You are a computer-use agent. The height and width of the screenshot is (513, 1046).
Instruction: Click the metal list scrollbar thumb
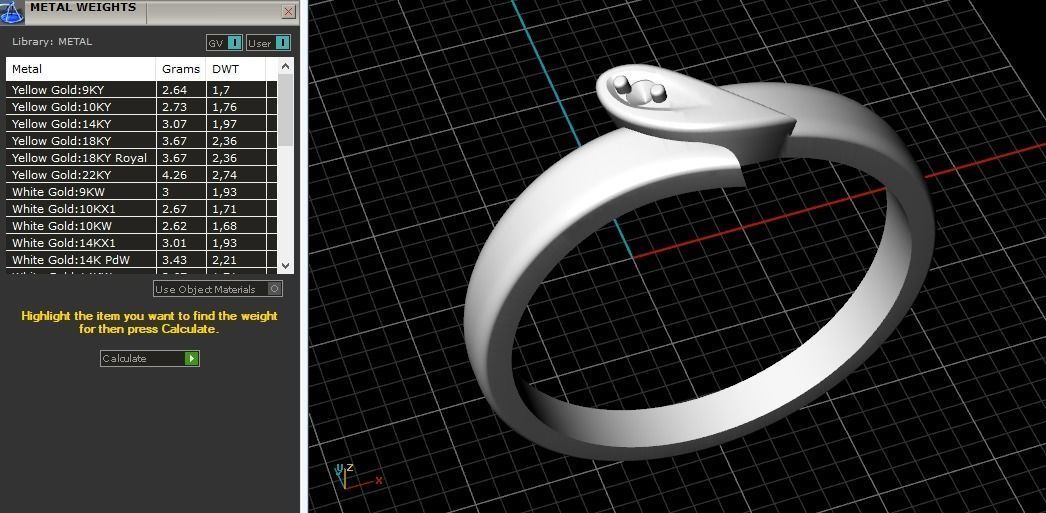click(285, 110)
